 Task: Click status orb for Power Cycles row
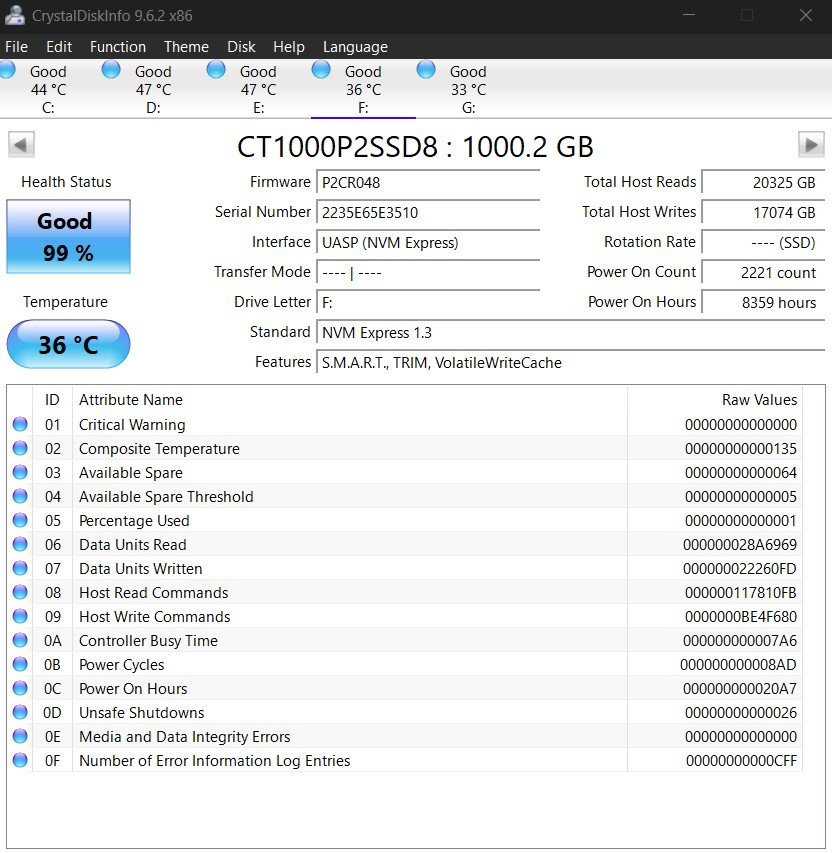(20, 664)
